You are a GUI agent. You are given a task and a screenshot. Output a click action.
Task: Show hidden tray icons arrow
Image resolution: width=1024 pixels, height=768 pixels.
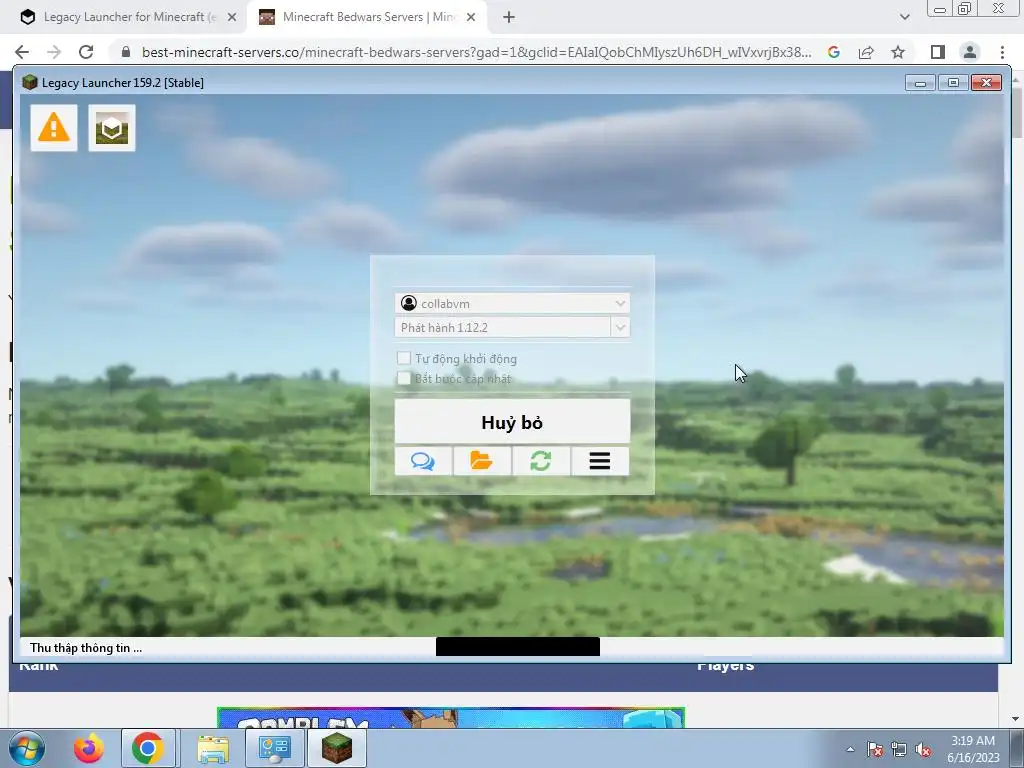click(x=850, y=749)
